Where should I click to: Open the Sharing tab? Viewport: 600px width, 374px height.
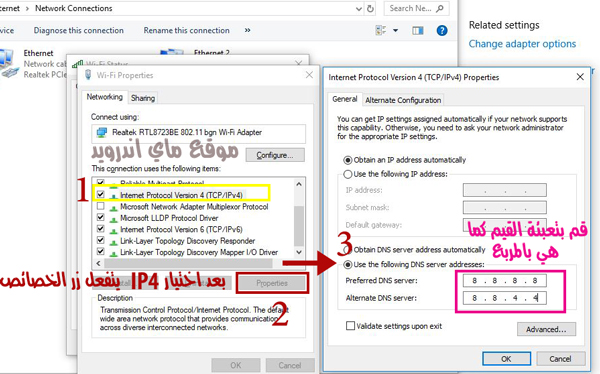(x=143, y=98)
